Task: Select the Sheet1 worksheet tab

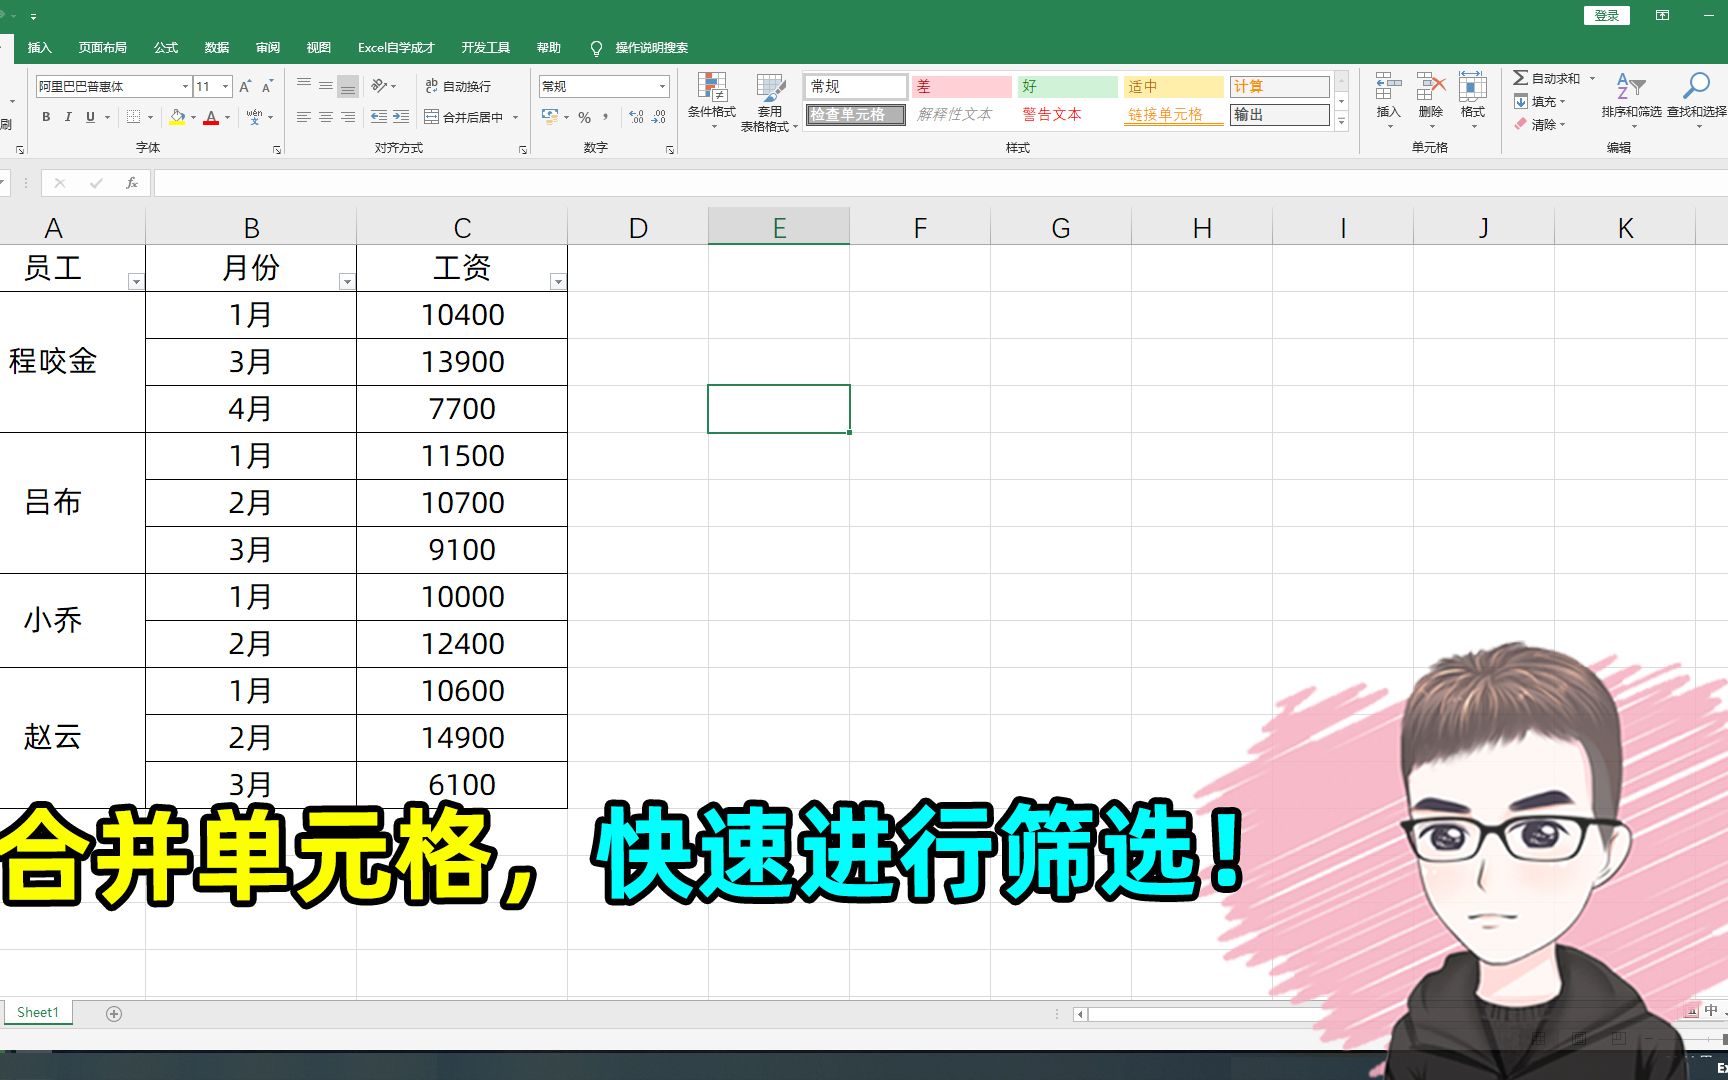Action: [37, 1012]
